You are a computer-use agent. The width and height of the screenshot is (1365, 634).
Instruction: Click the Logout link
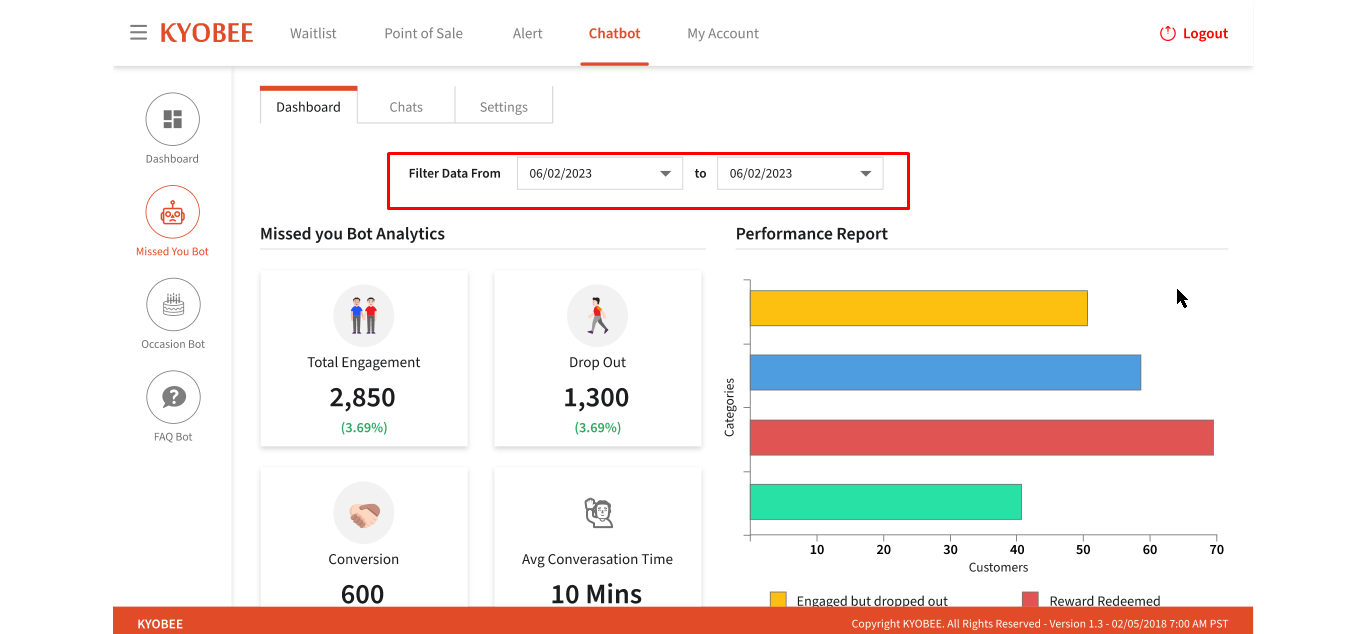tap(1194, 33)
